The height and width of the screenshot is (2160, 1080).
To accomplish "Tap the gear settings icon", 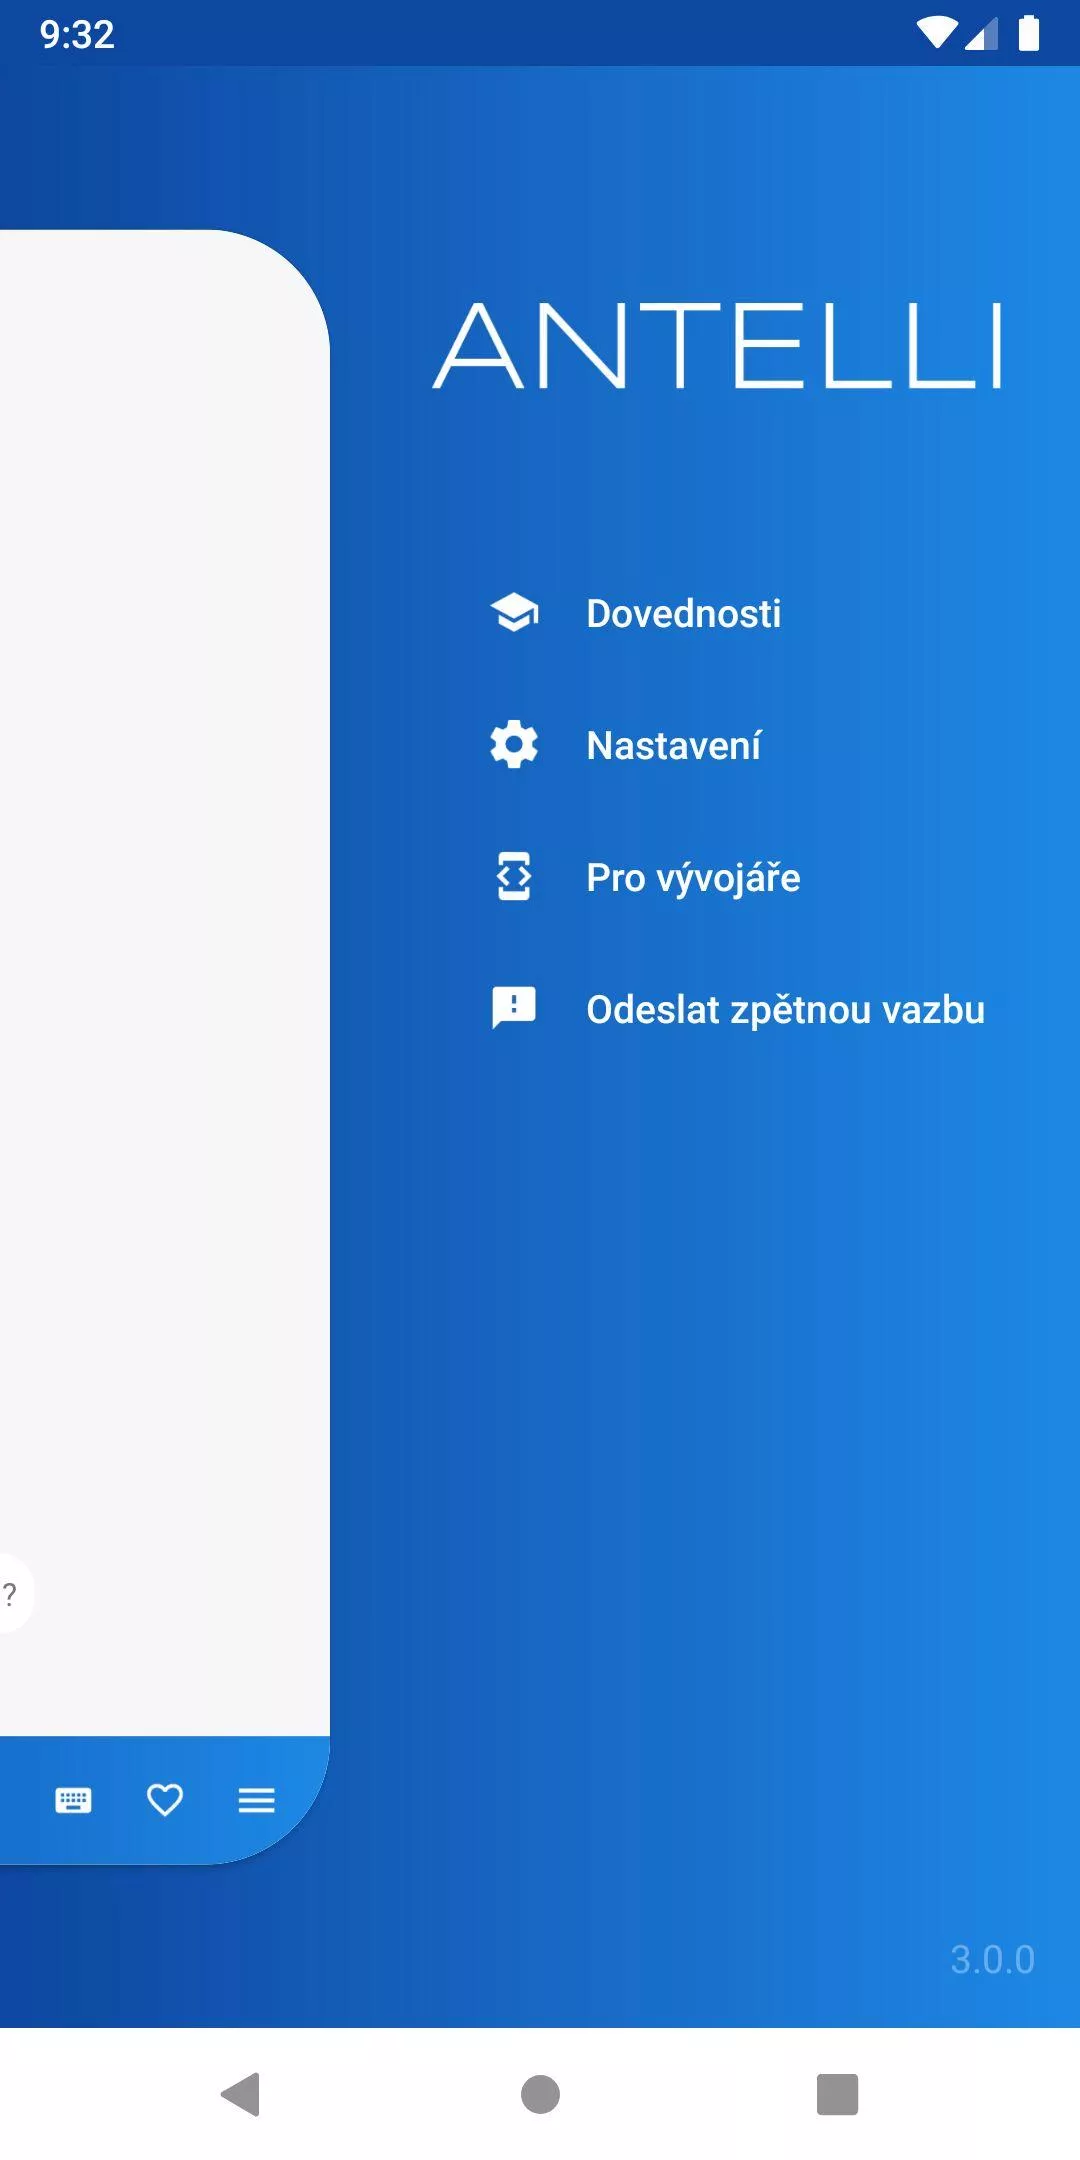I will [514, 745].
